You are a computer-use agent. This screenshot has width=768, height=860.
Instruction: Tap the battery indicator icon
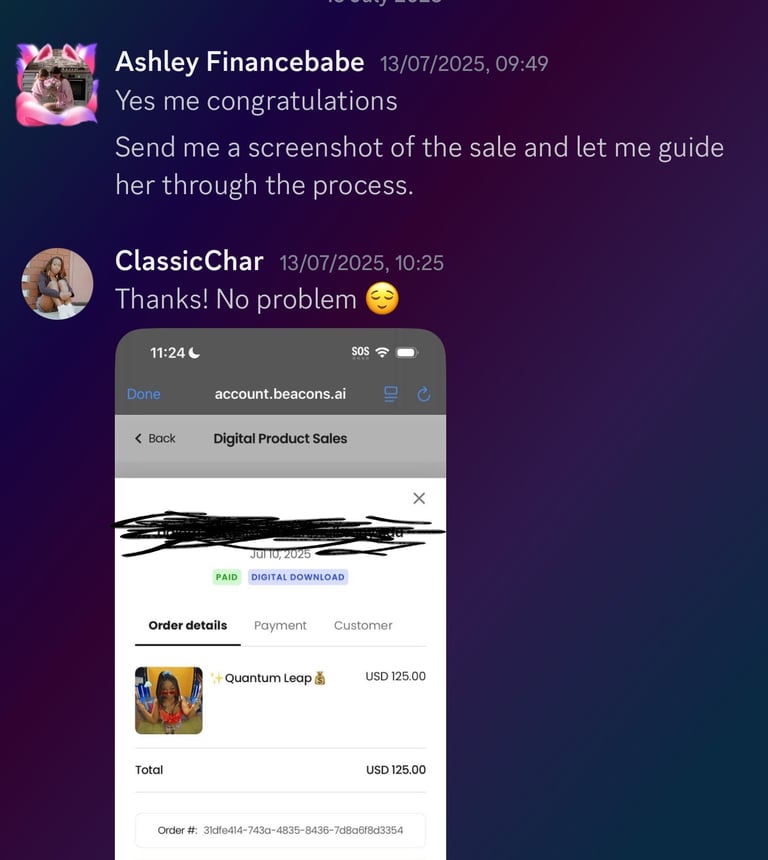pos(407,352)
